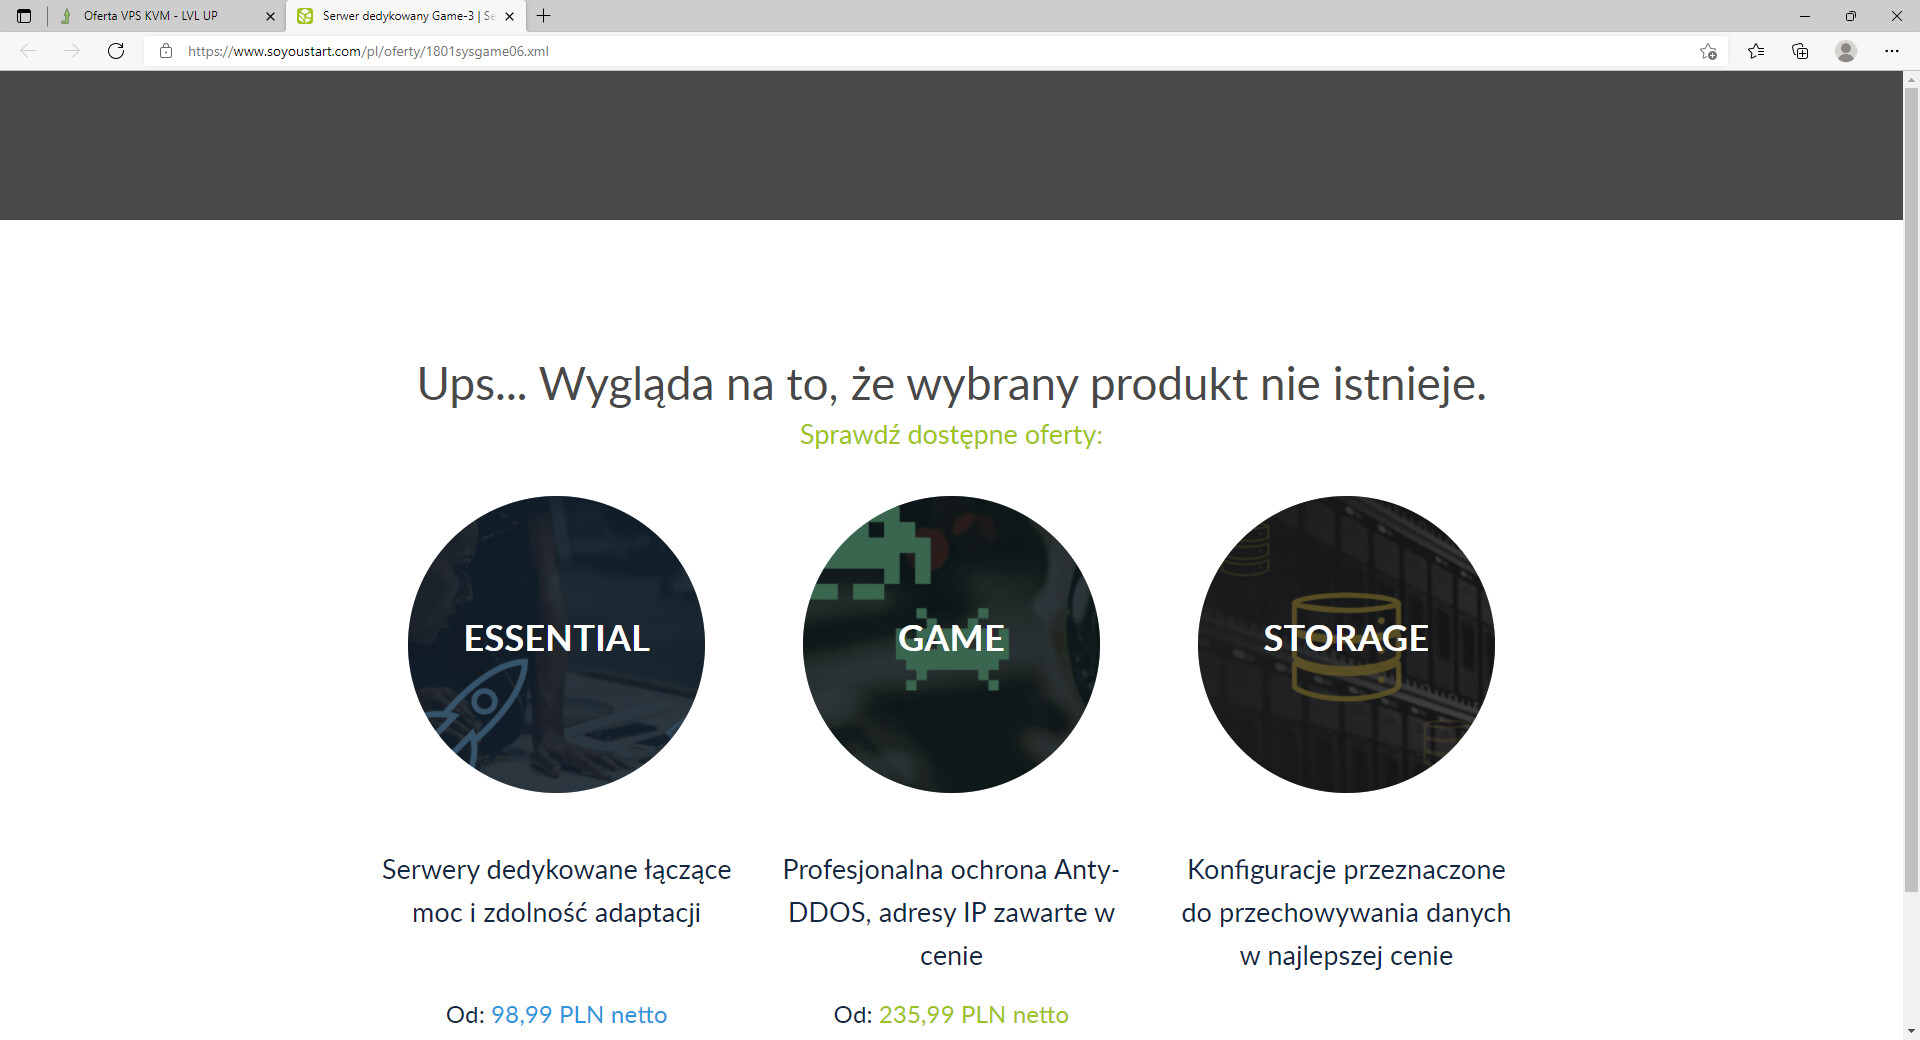The image size is (1920, 1040).
Task: Open the ESSENTIAL offer circle
Action: click(x=556, y=644)
